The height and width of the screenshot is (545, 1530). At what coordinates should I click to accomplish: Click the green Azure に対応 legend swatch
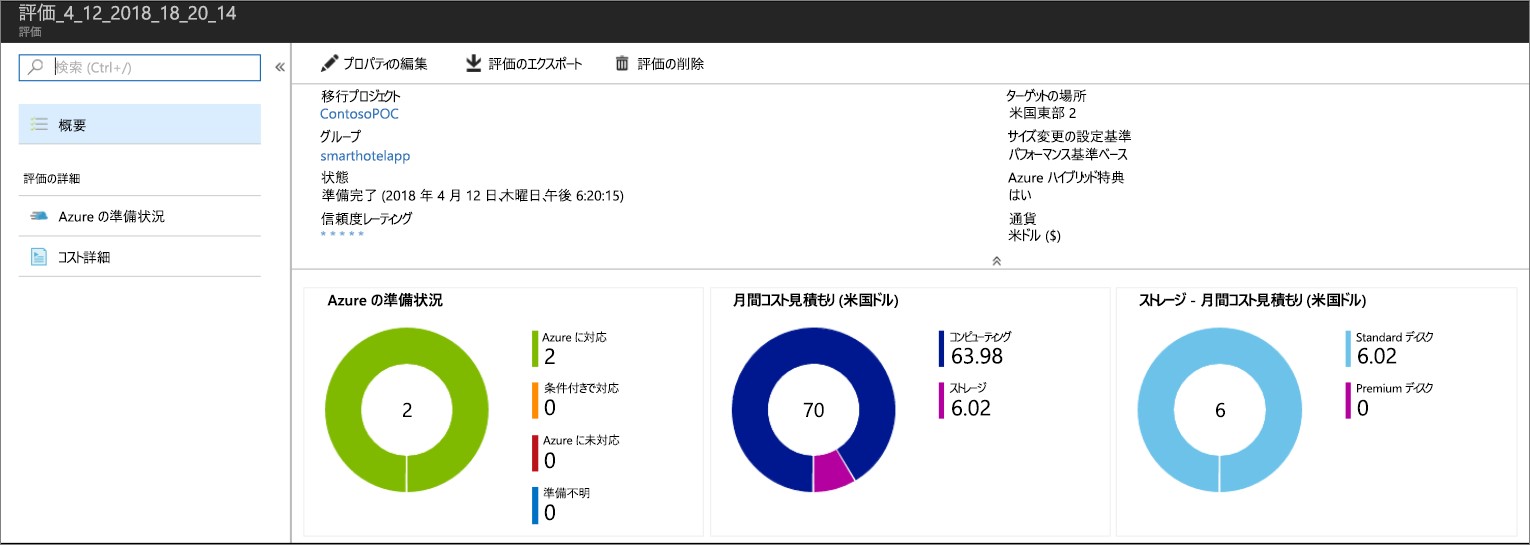tap(536, 348)
